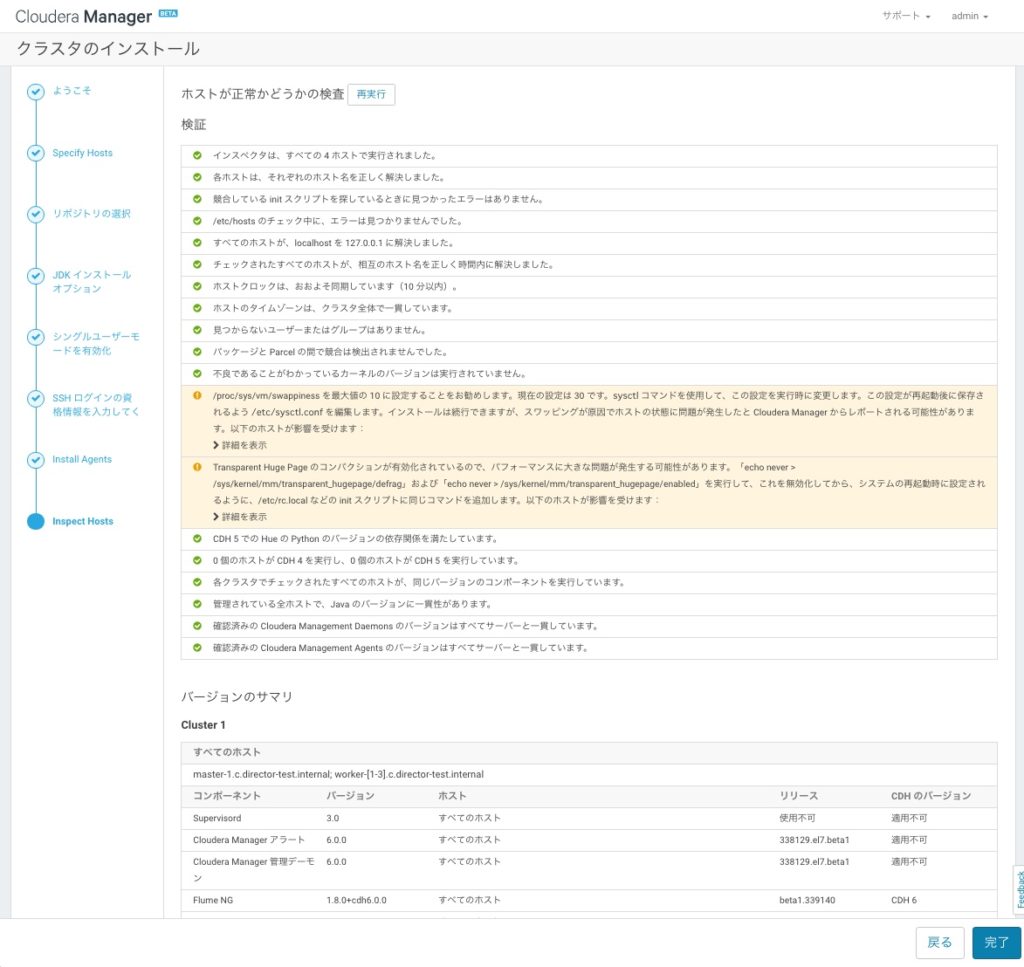The height and width of the screenshot is (967, 1024).
Task: Click green check for Management Daemons row
Action: pyautogui.click(x=197, y=626)
